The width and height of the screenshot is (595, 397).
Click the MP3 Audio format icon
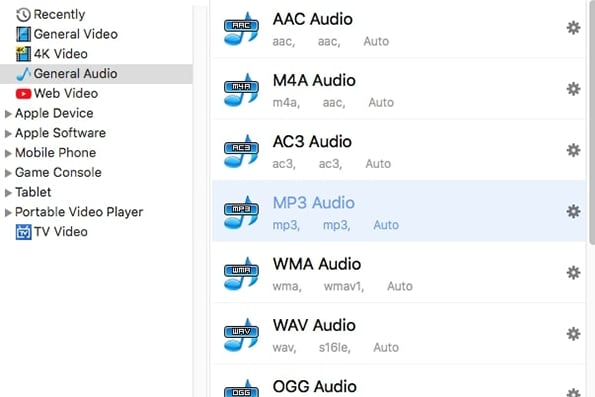pyautogui.click(x=241, y=212)
